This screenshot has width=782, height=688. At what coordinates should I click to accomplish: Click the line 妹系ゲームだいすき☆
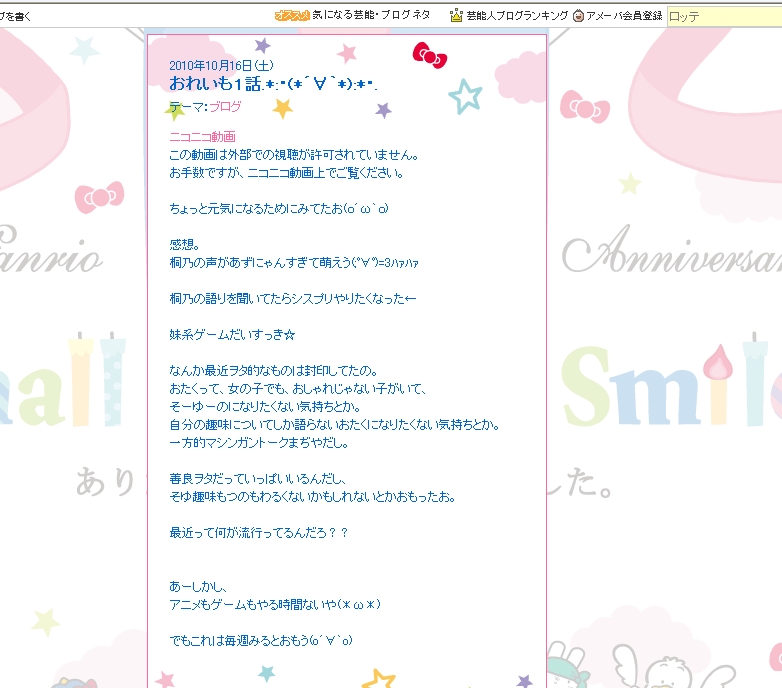[232, 335]
